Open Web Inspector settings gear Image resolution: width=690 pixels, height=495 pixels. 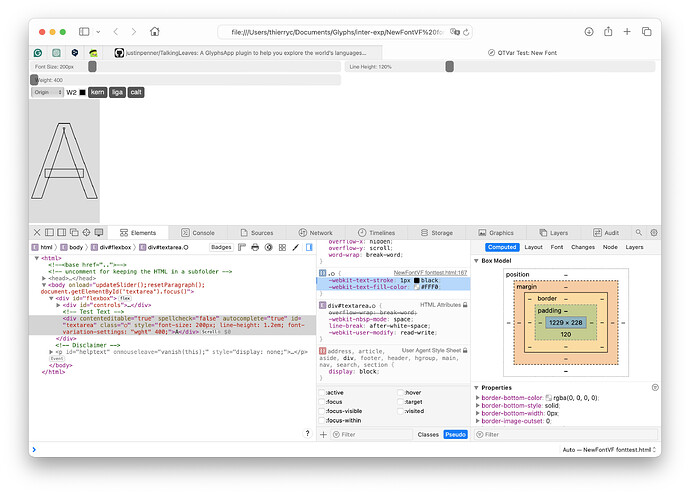(654, 232)
